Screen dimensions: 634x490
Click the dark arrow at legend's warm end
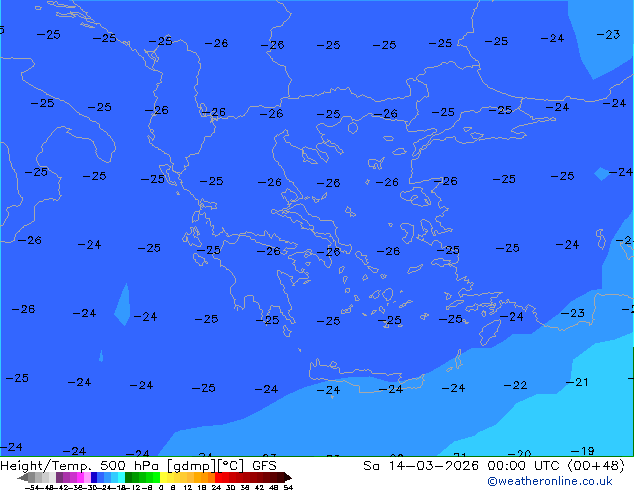pyautogui.click(x=288, y=477)
